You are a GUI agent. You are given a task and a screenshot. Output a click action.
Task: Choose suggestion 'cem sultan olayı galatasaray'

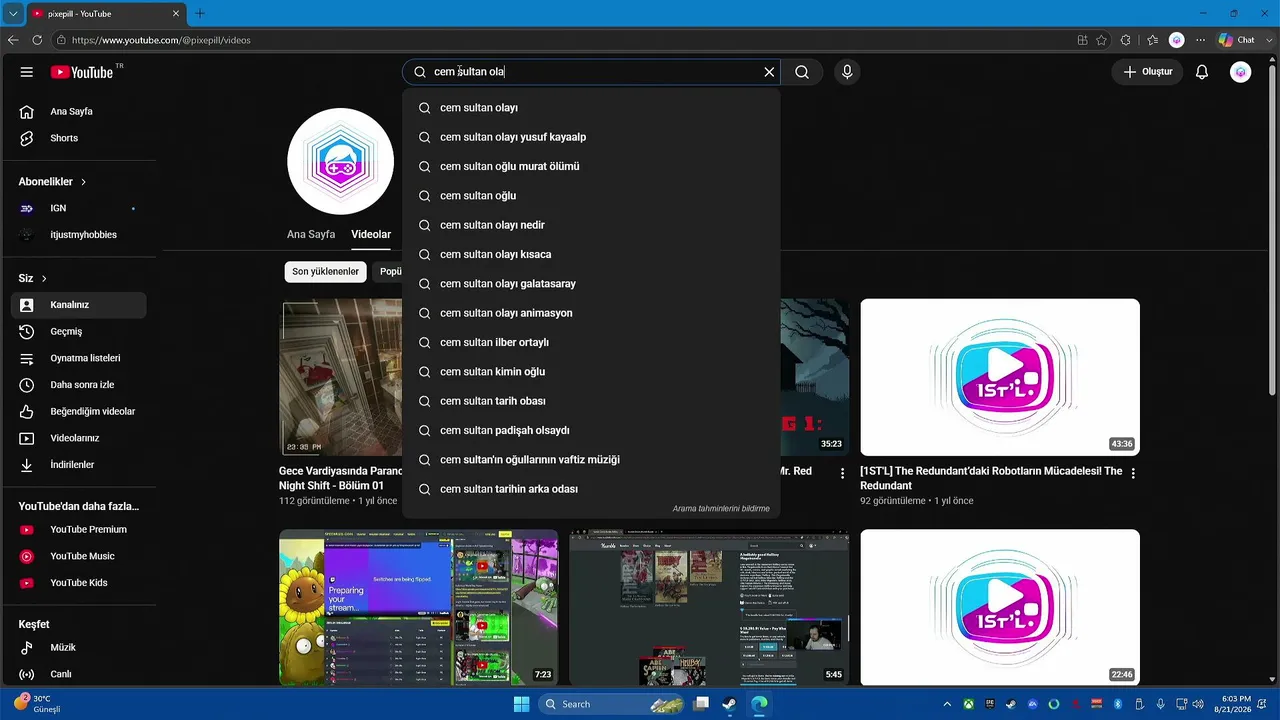pyautogui.click(x=591, y=284)
